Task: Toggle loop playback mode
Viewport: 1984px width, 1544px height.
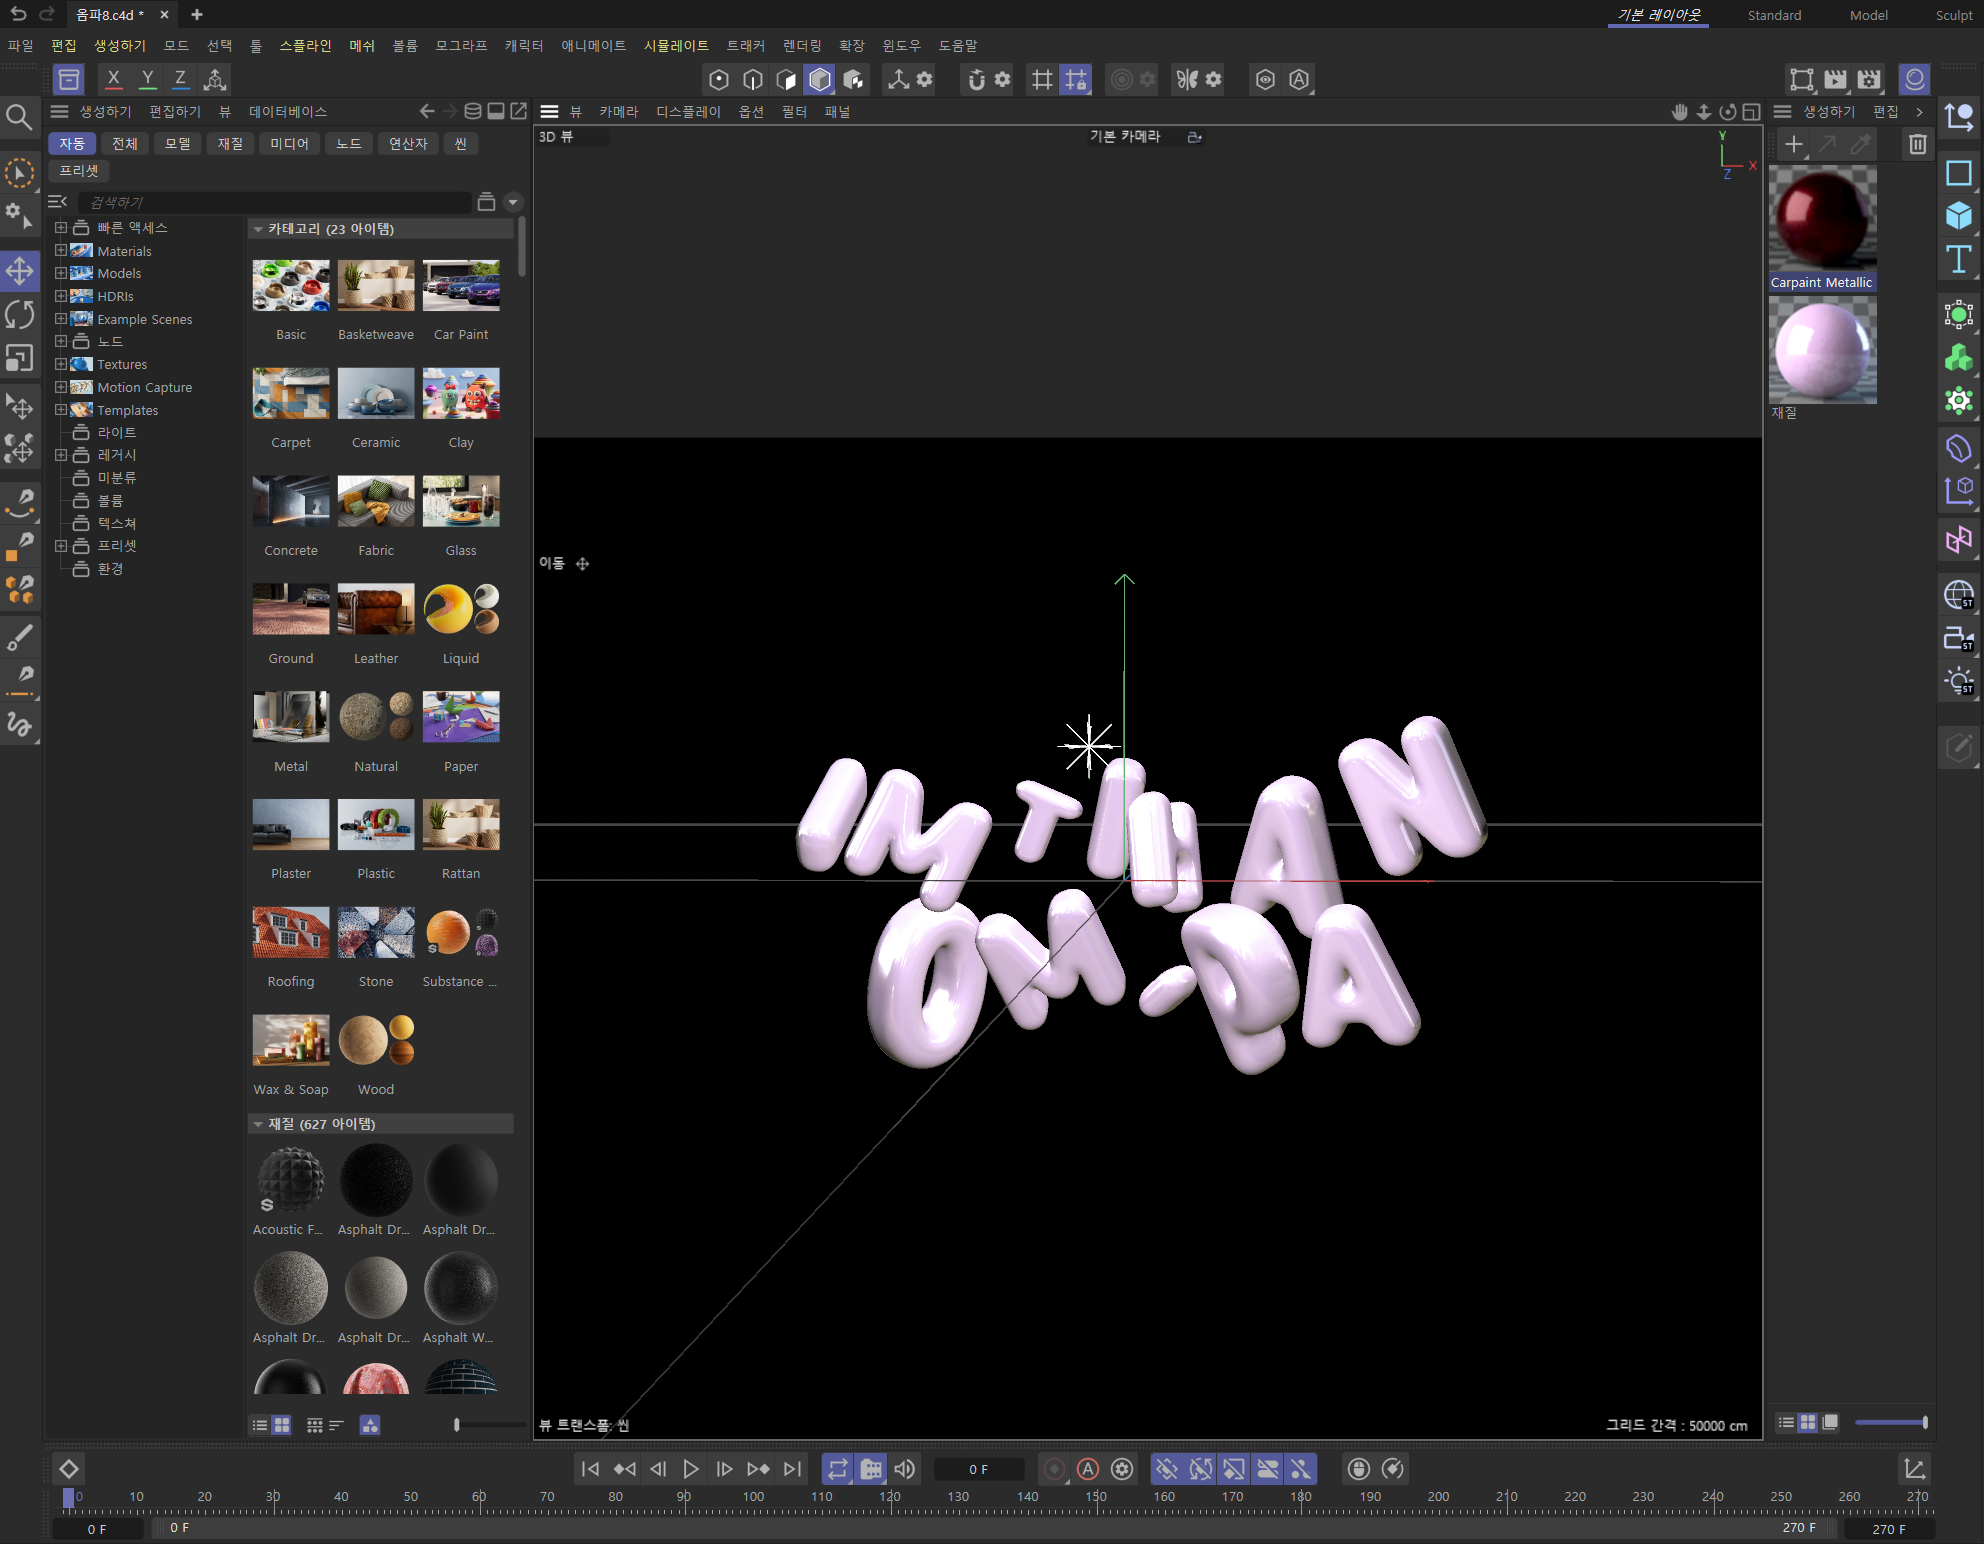Action: coord(838,1469)
